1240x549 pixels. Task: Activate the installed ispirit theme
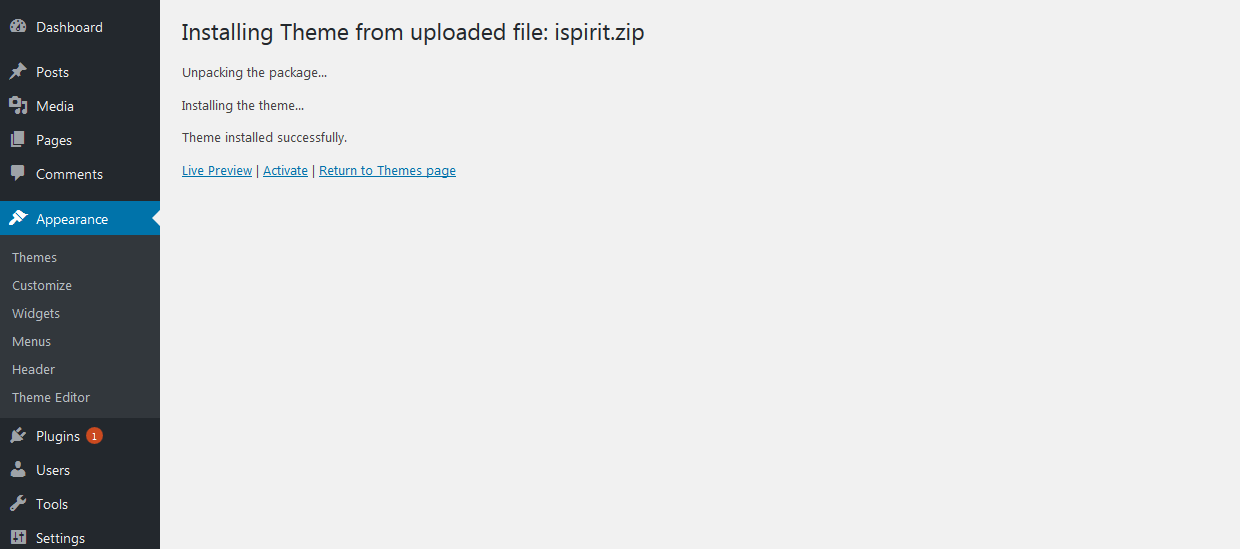pyautogui.click(x=285, y=171)
